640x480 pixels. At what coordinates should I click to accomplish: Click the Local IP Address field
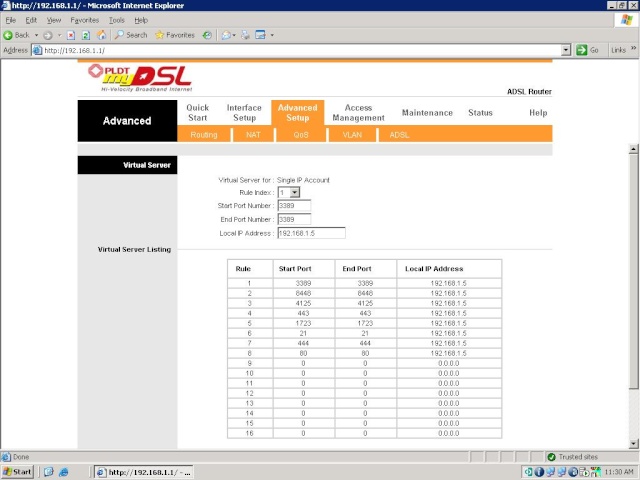point(311,233)
